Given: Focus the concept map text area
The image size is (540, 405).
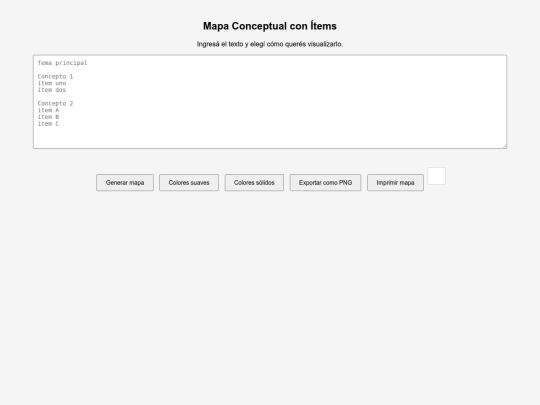Looking at the screenshot, I should (x=270, y=102).
